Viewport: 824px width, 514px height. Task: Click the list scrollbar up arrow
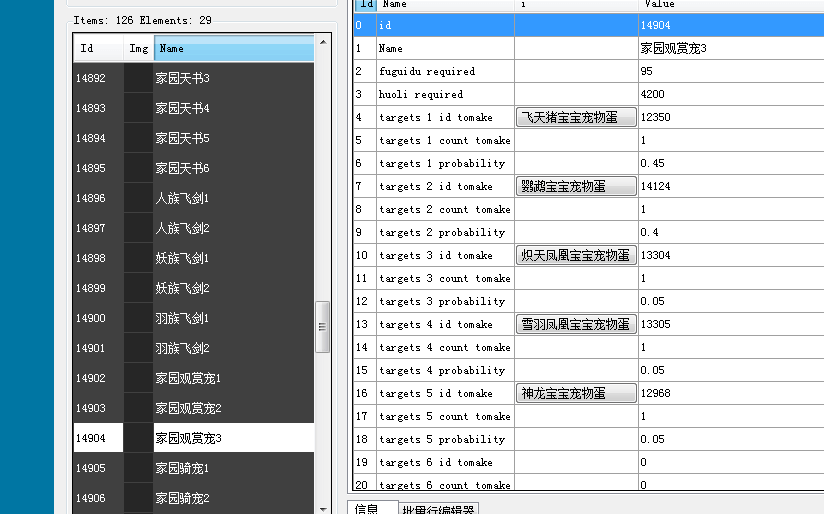pyautogui.click(x=323, y=42)
